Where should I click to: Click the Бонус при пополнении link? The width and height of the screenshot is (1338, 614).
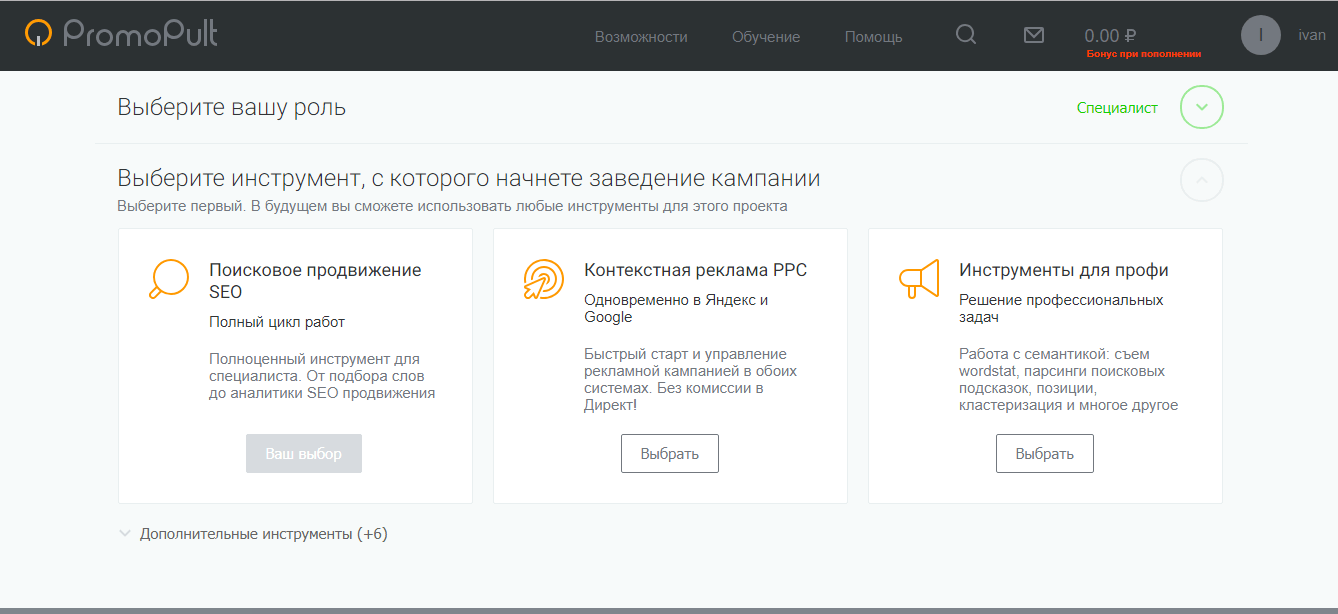(1143, 54)
